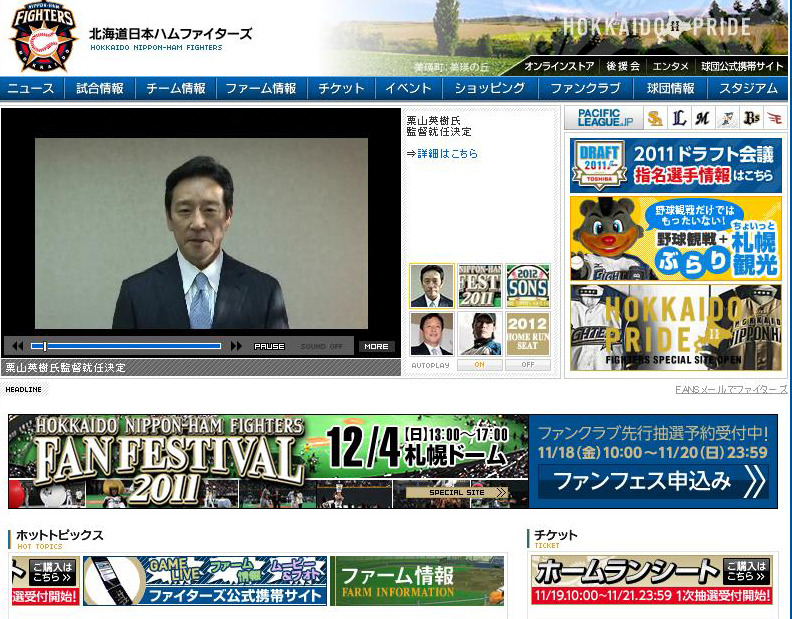The width and height of the screenshot is (792, 619).
Task: Go to 球団公式携帯サイト top link
Action: (742, 66)
